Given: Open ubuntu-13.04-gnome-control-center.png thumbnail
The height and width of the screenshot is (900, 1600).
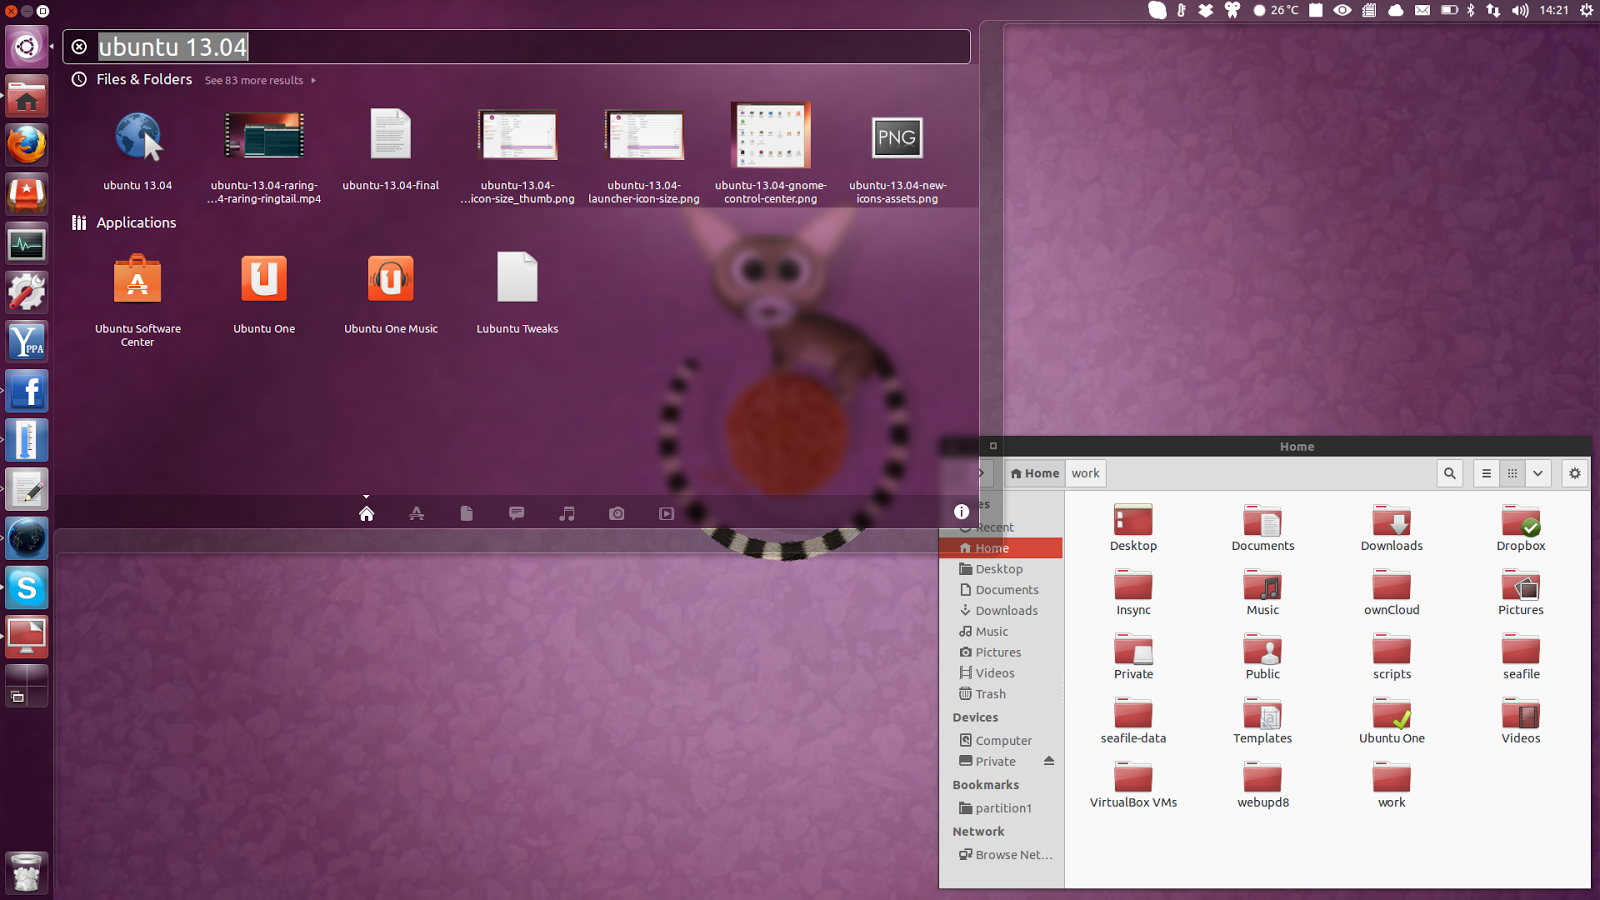Looking at the screenshot, I should (x=771, y=137).
